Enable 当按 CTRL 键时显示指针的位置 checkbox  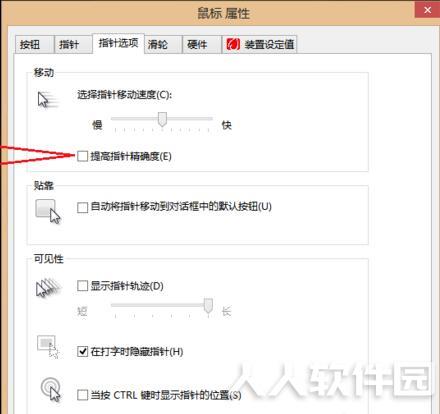point(82,395)
